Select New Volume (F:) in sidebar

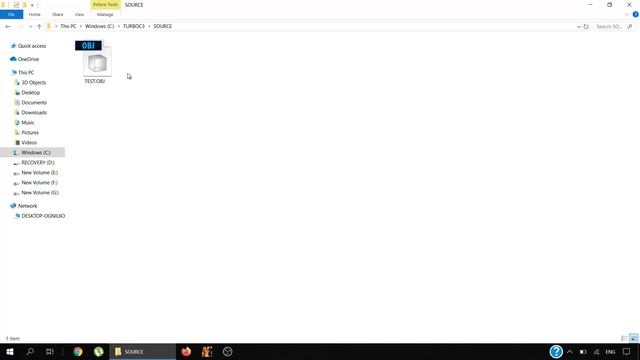pyautogui.click(x=39, y=182)
